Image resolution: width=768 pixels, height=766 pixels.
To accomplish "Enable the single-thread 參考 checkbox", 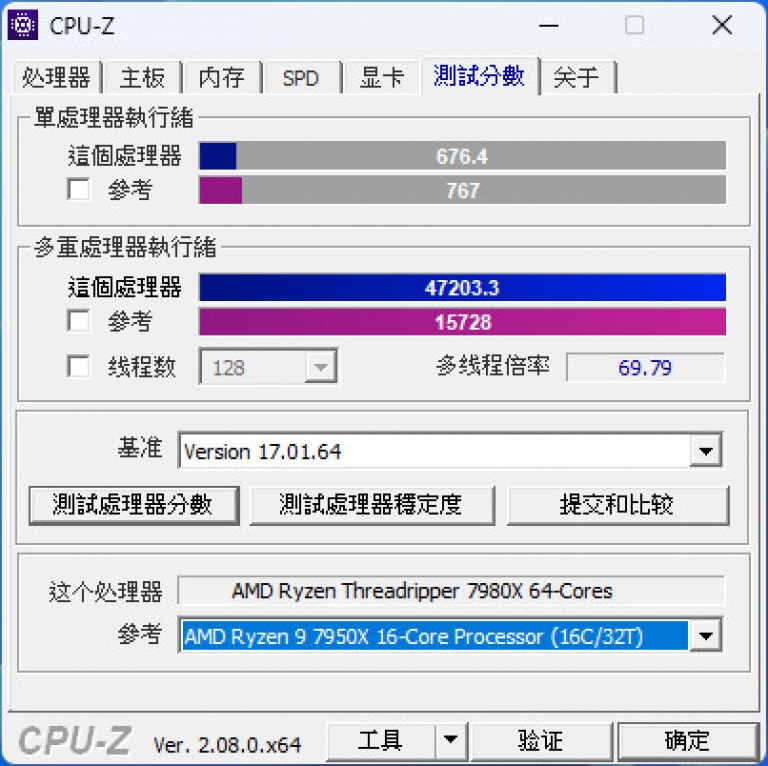I will (78, 189).
